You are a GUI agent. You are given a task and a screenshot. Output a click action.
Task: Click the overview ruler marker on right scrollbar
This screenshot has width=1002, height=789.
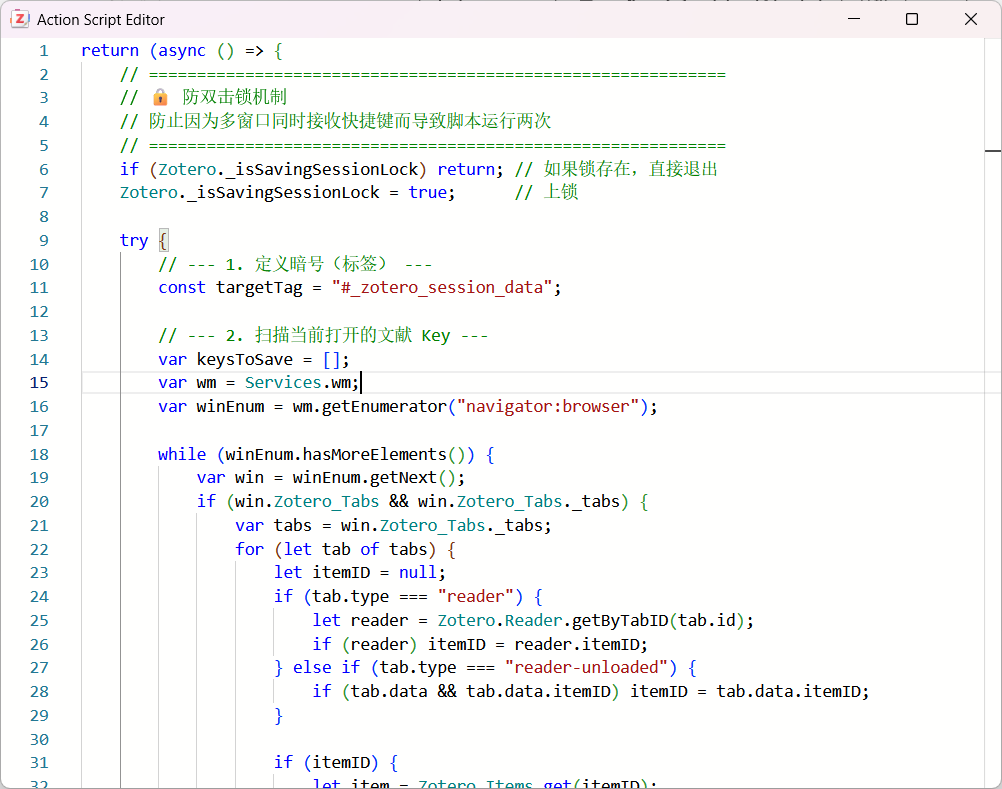(992, 150)
